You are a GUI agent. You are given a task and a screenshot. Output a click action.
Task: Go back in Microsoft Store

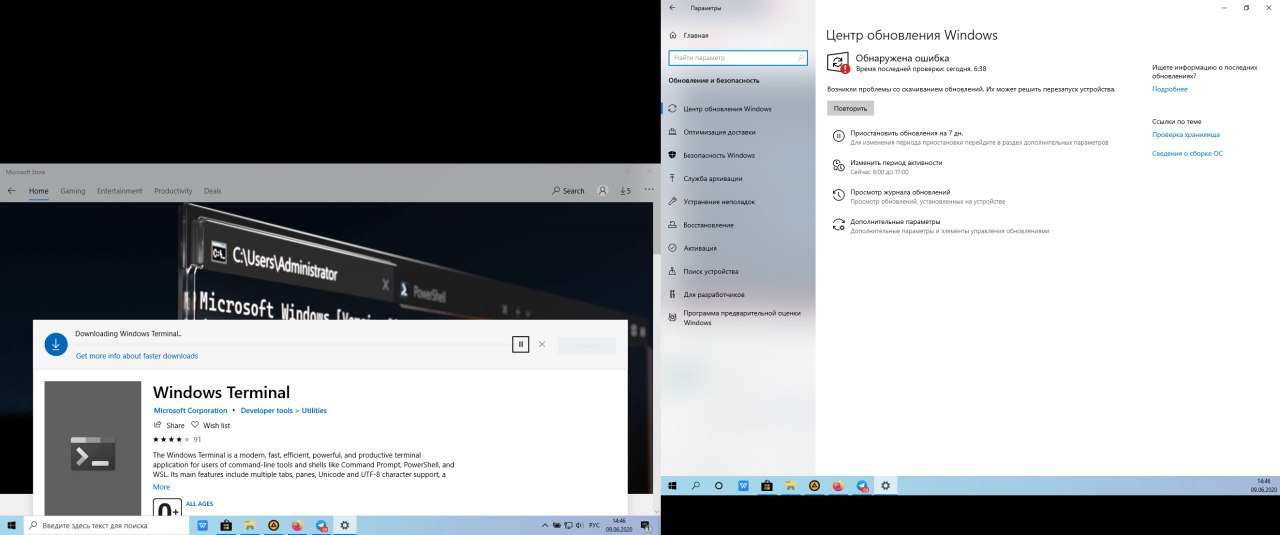11,190
